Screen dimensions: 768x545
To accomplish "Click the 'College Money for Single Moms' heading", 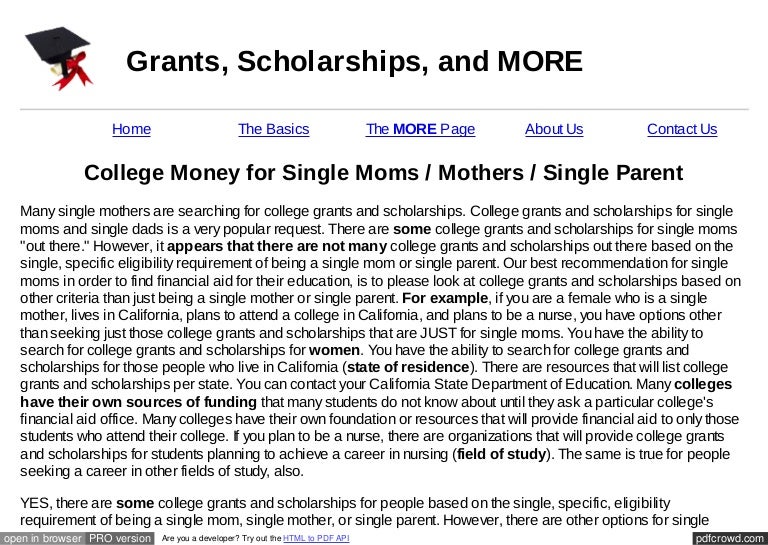I will [x=383, y=172].
